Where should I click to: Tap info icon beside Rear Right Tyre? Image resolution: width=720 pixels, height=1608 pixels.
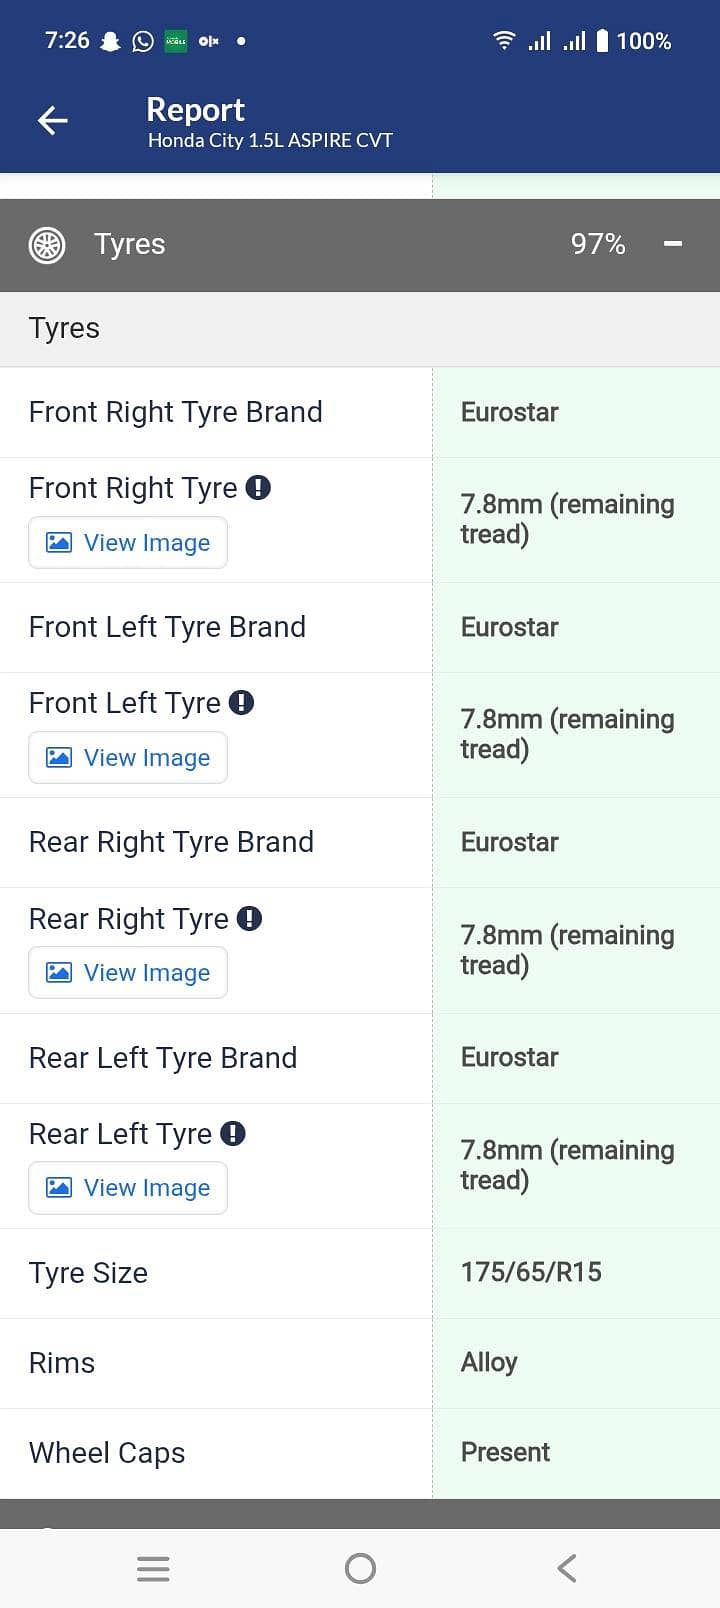tap(249, 919)
